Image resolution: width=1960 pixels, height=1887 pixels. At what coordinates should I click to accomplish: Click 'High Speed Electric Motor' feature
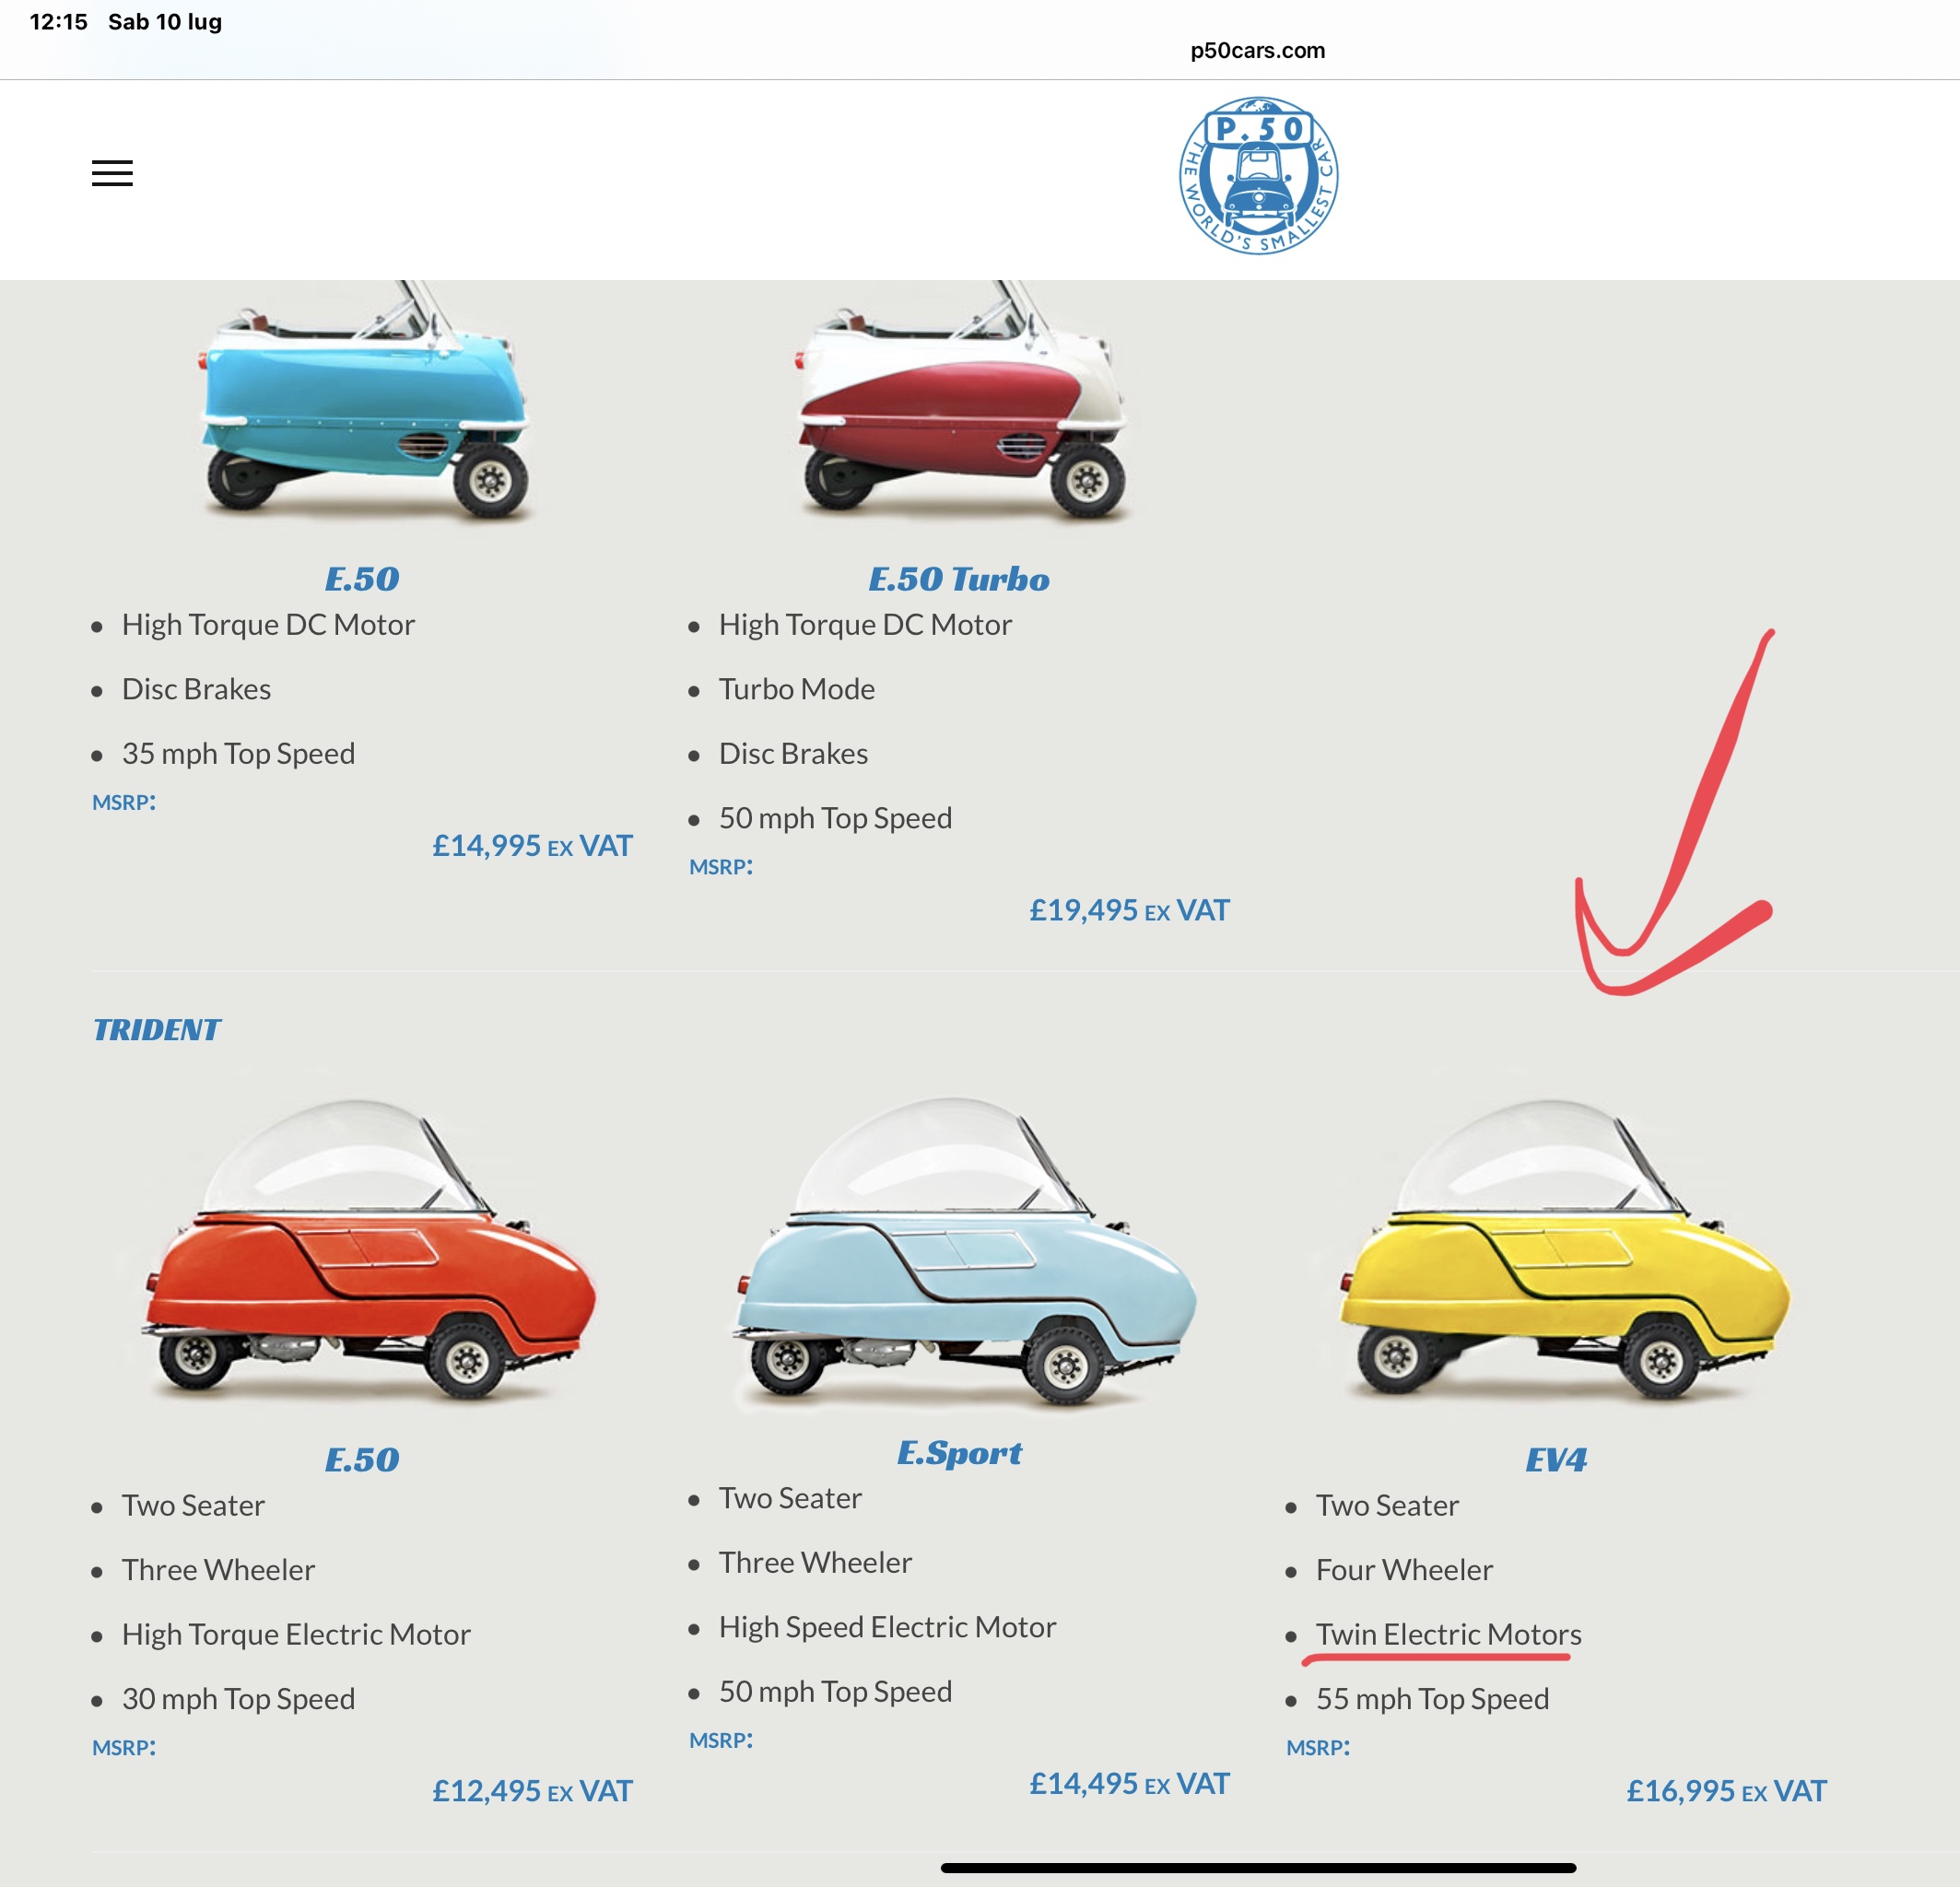(887, 1628)
